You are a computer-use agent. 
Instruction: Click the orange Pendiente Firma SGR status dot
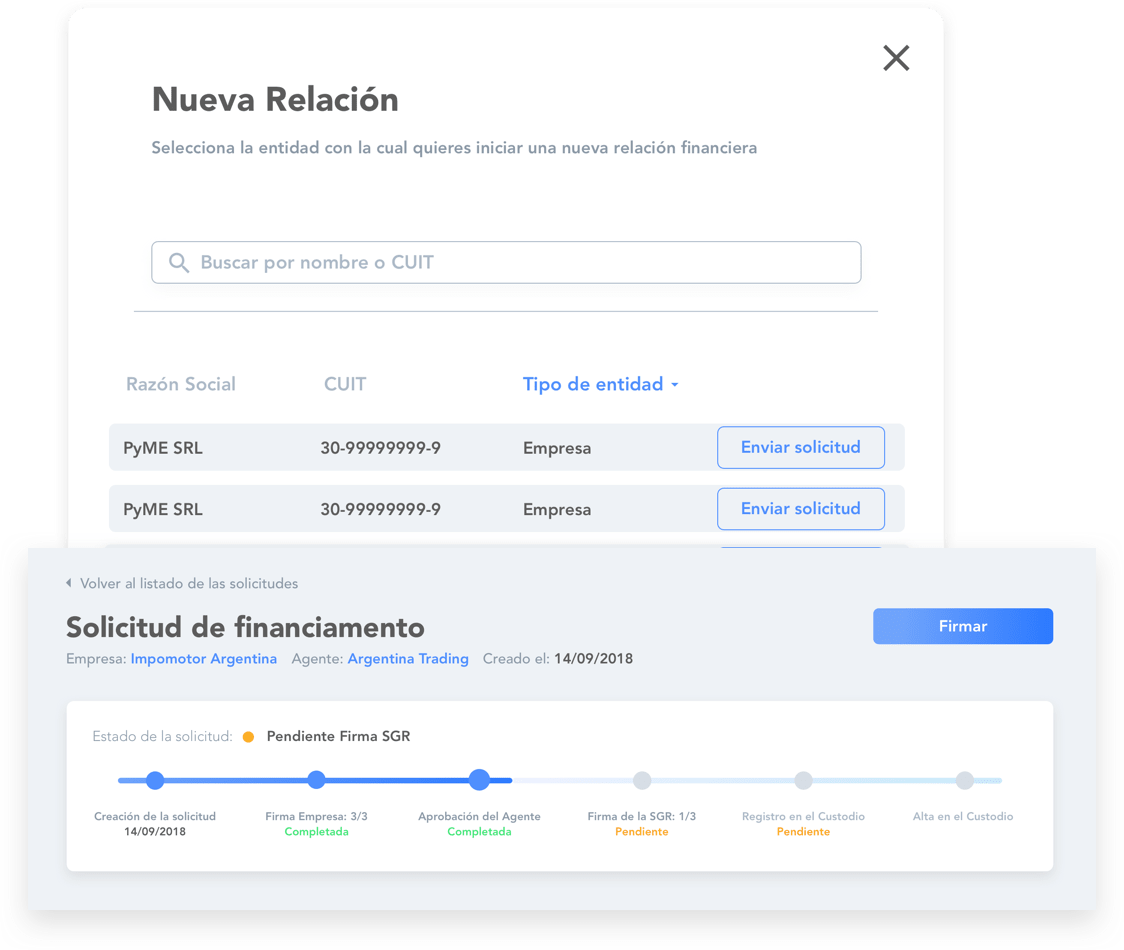(x=248, y=737)
